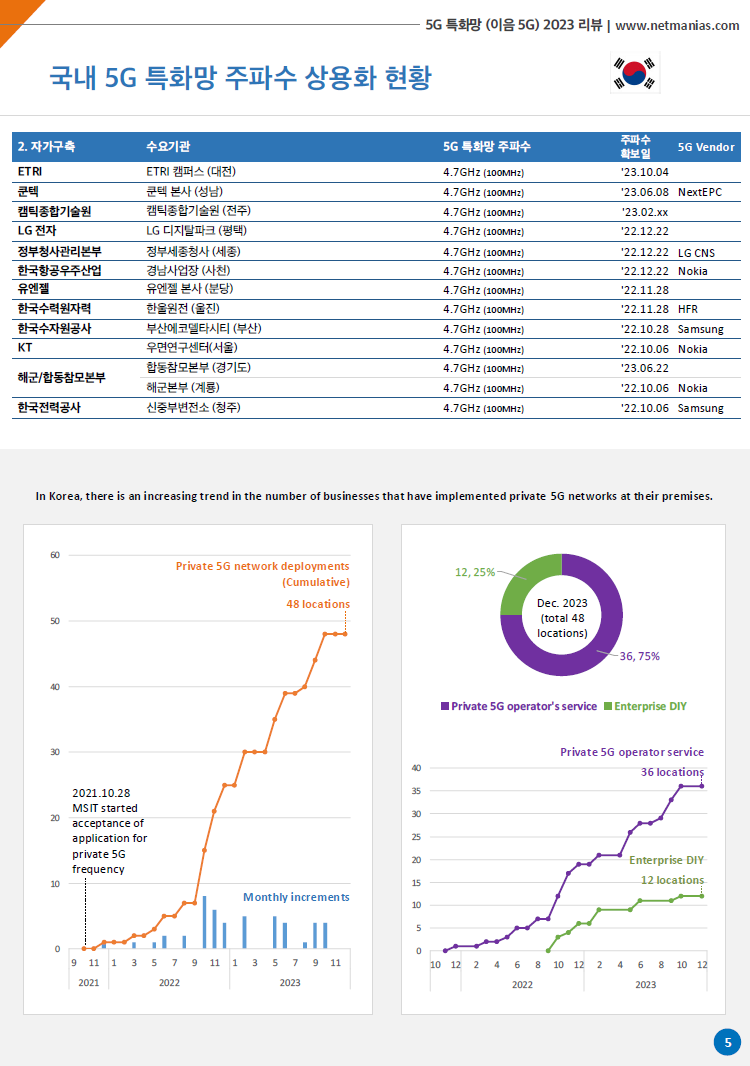
Task: Click purple legend swatch for operator's service
Action: click(445, 706)
